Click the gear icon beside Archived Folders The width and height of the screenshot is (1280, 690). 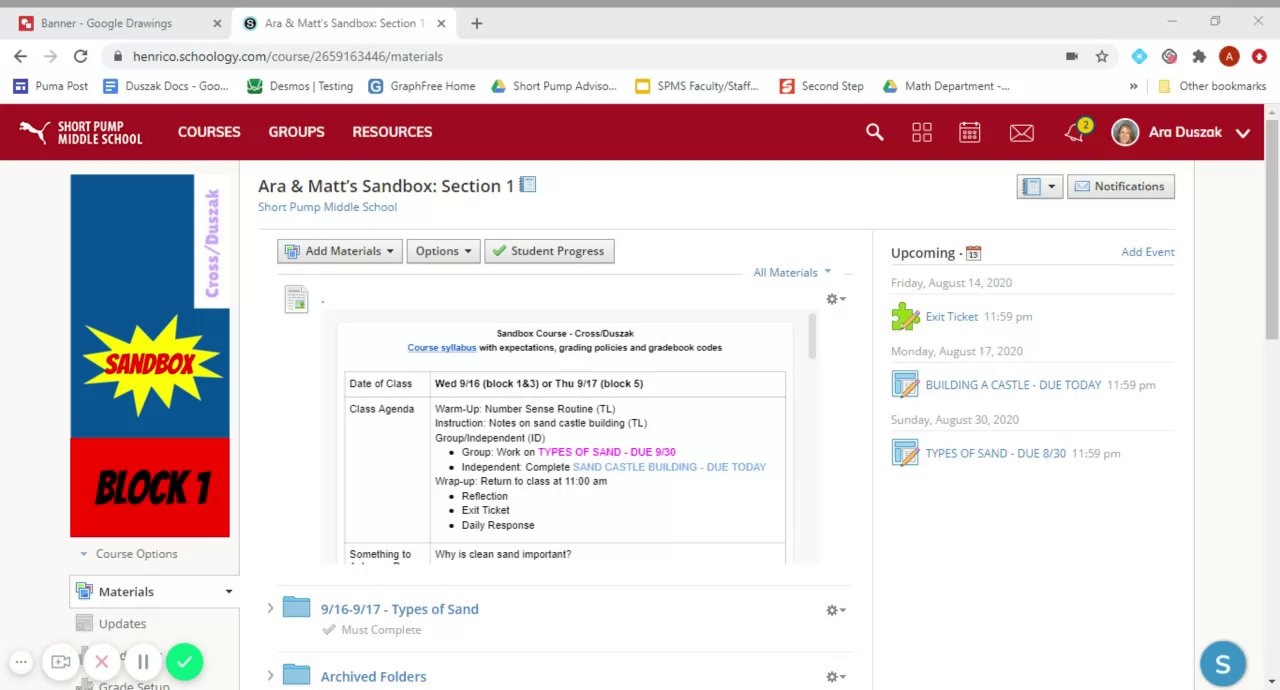pos(835,677)
